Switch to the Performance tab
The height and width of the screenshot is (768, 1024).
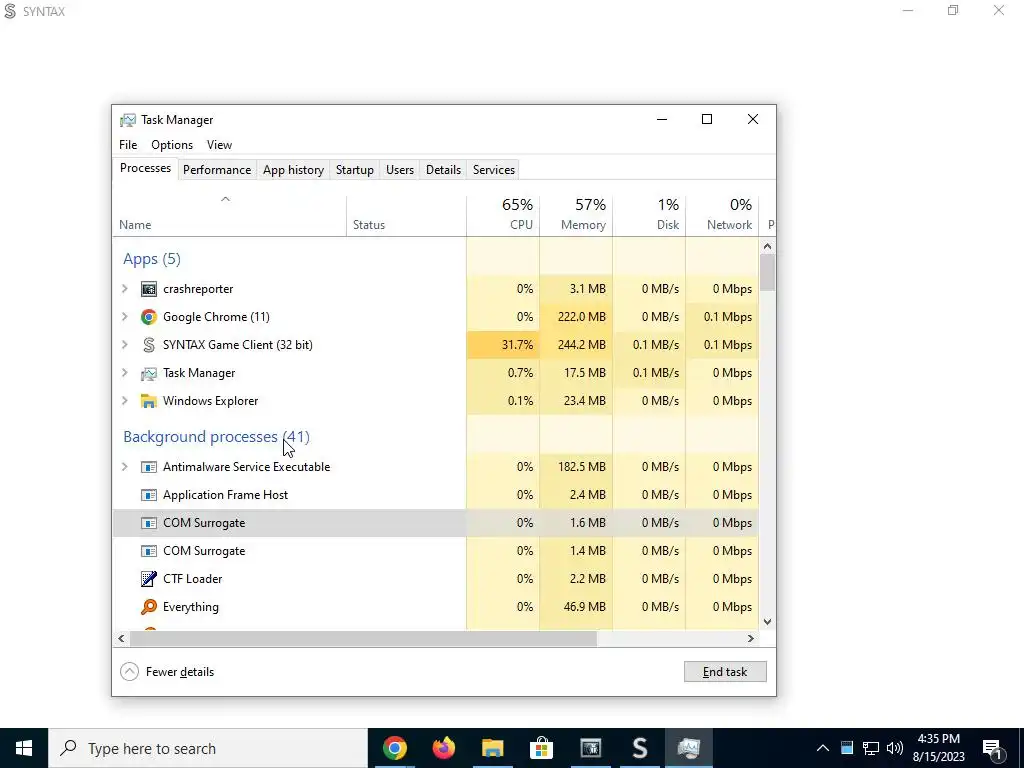(217, 170)
